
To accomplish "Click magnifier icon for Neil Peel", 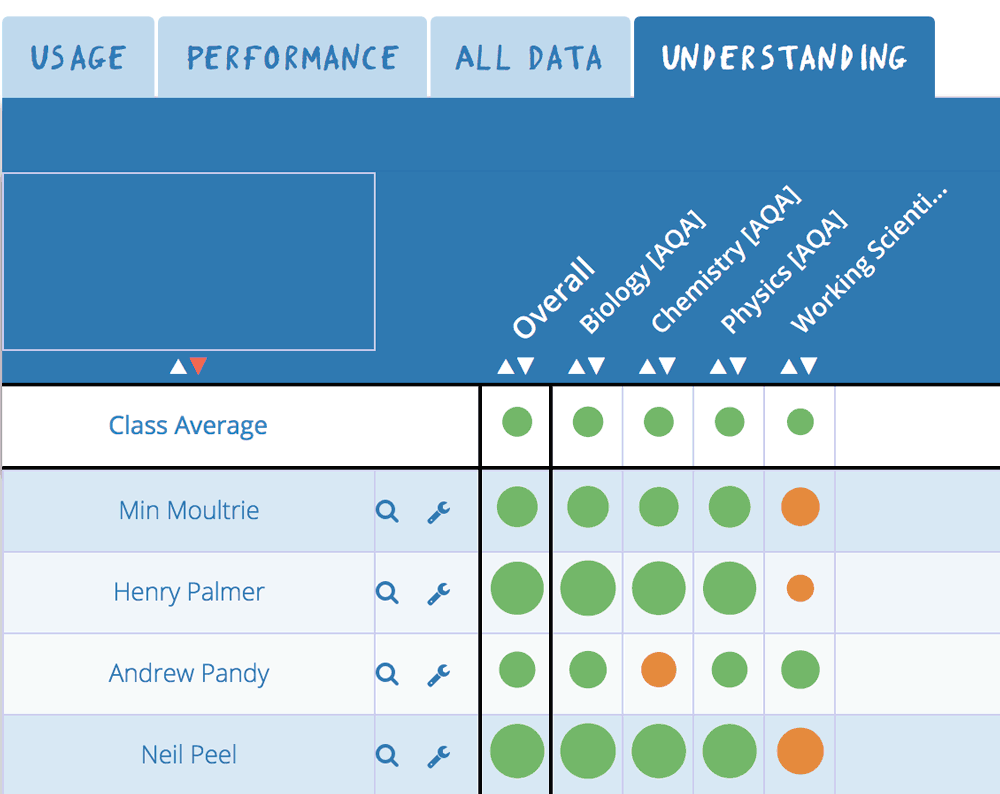I will click(x=387, y=755).
